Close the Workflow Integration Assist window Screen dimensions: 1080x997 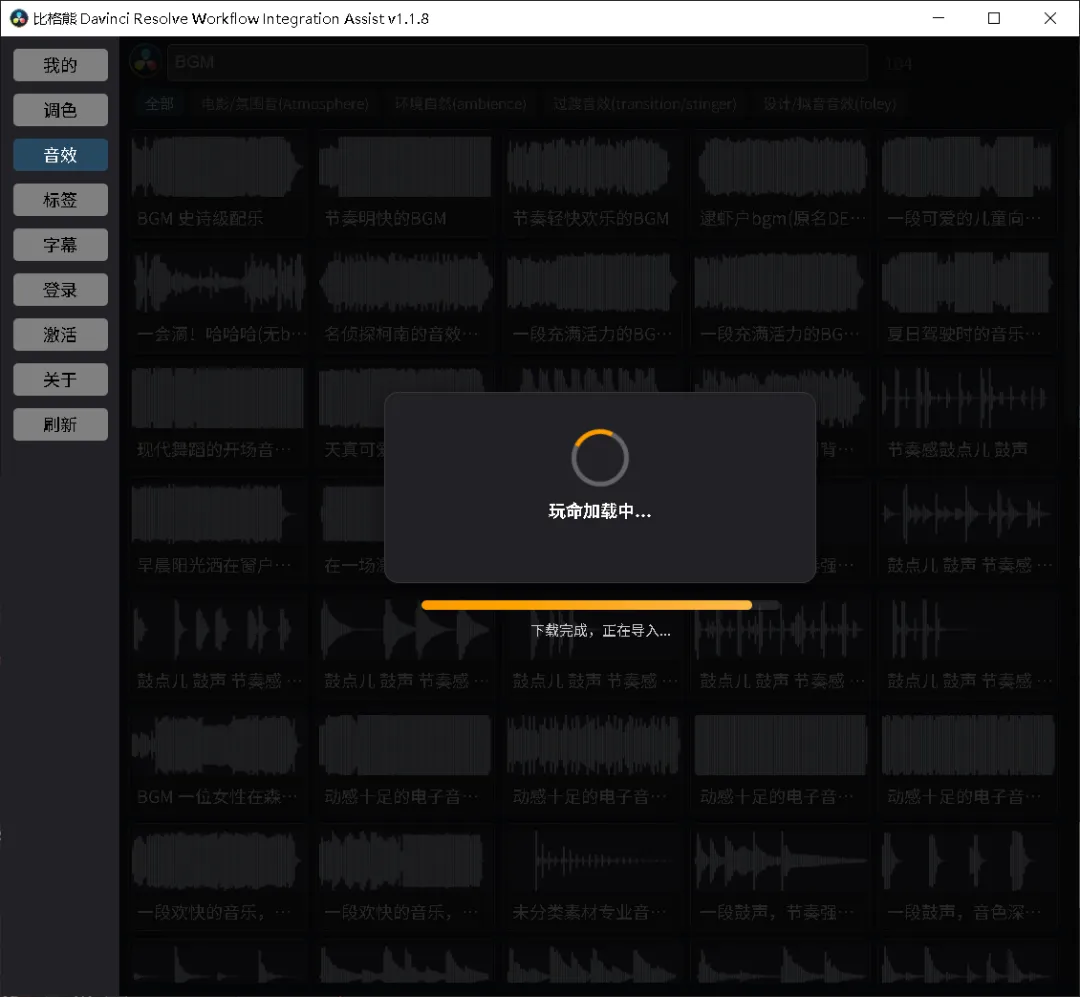click(x=1050, y=18)
